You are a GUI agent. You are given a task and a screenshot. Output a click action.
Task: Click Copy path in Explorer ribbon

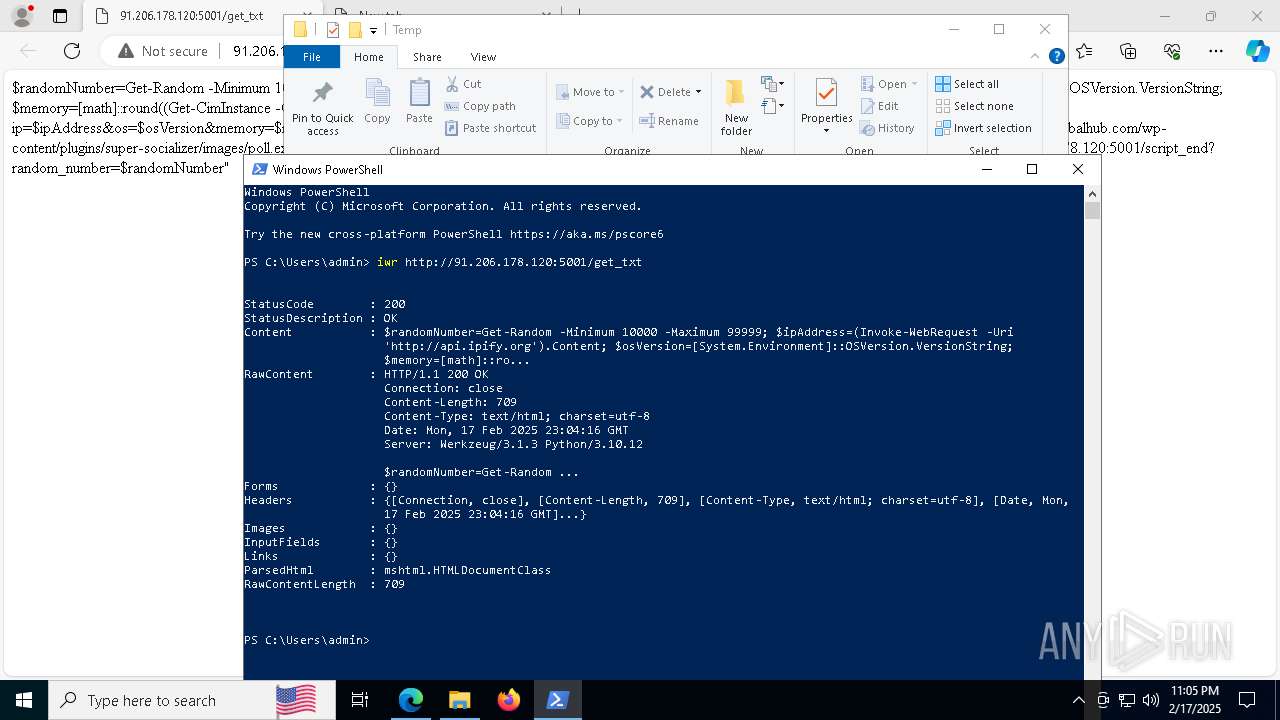pos(480,106)
